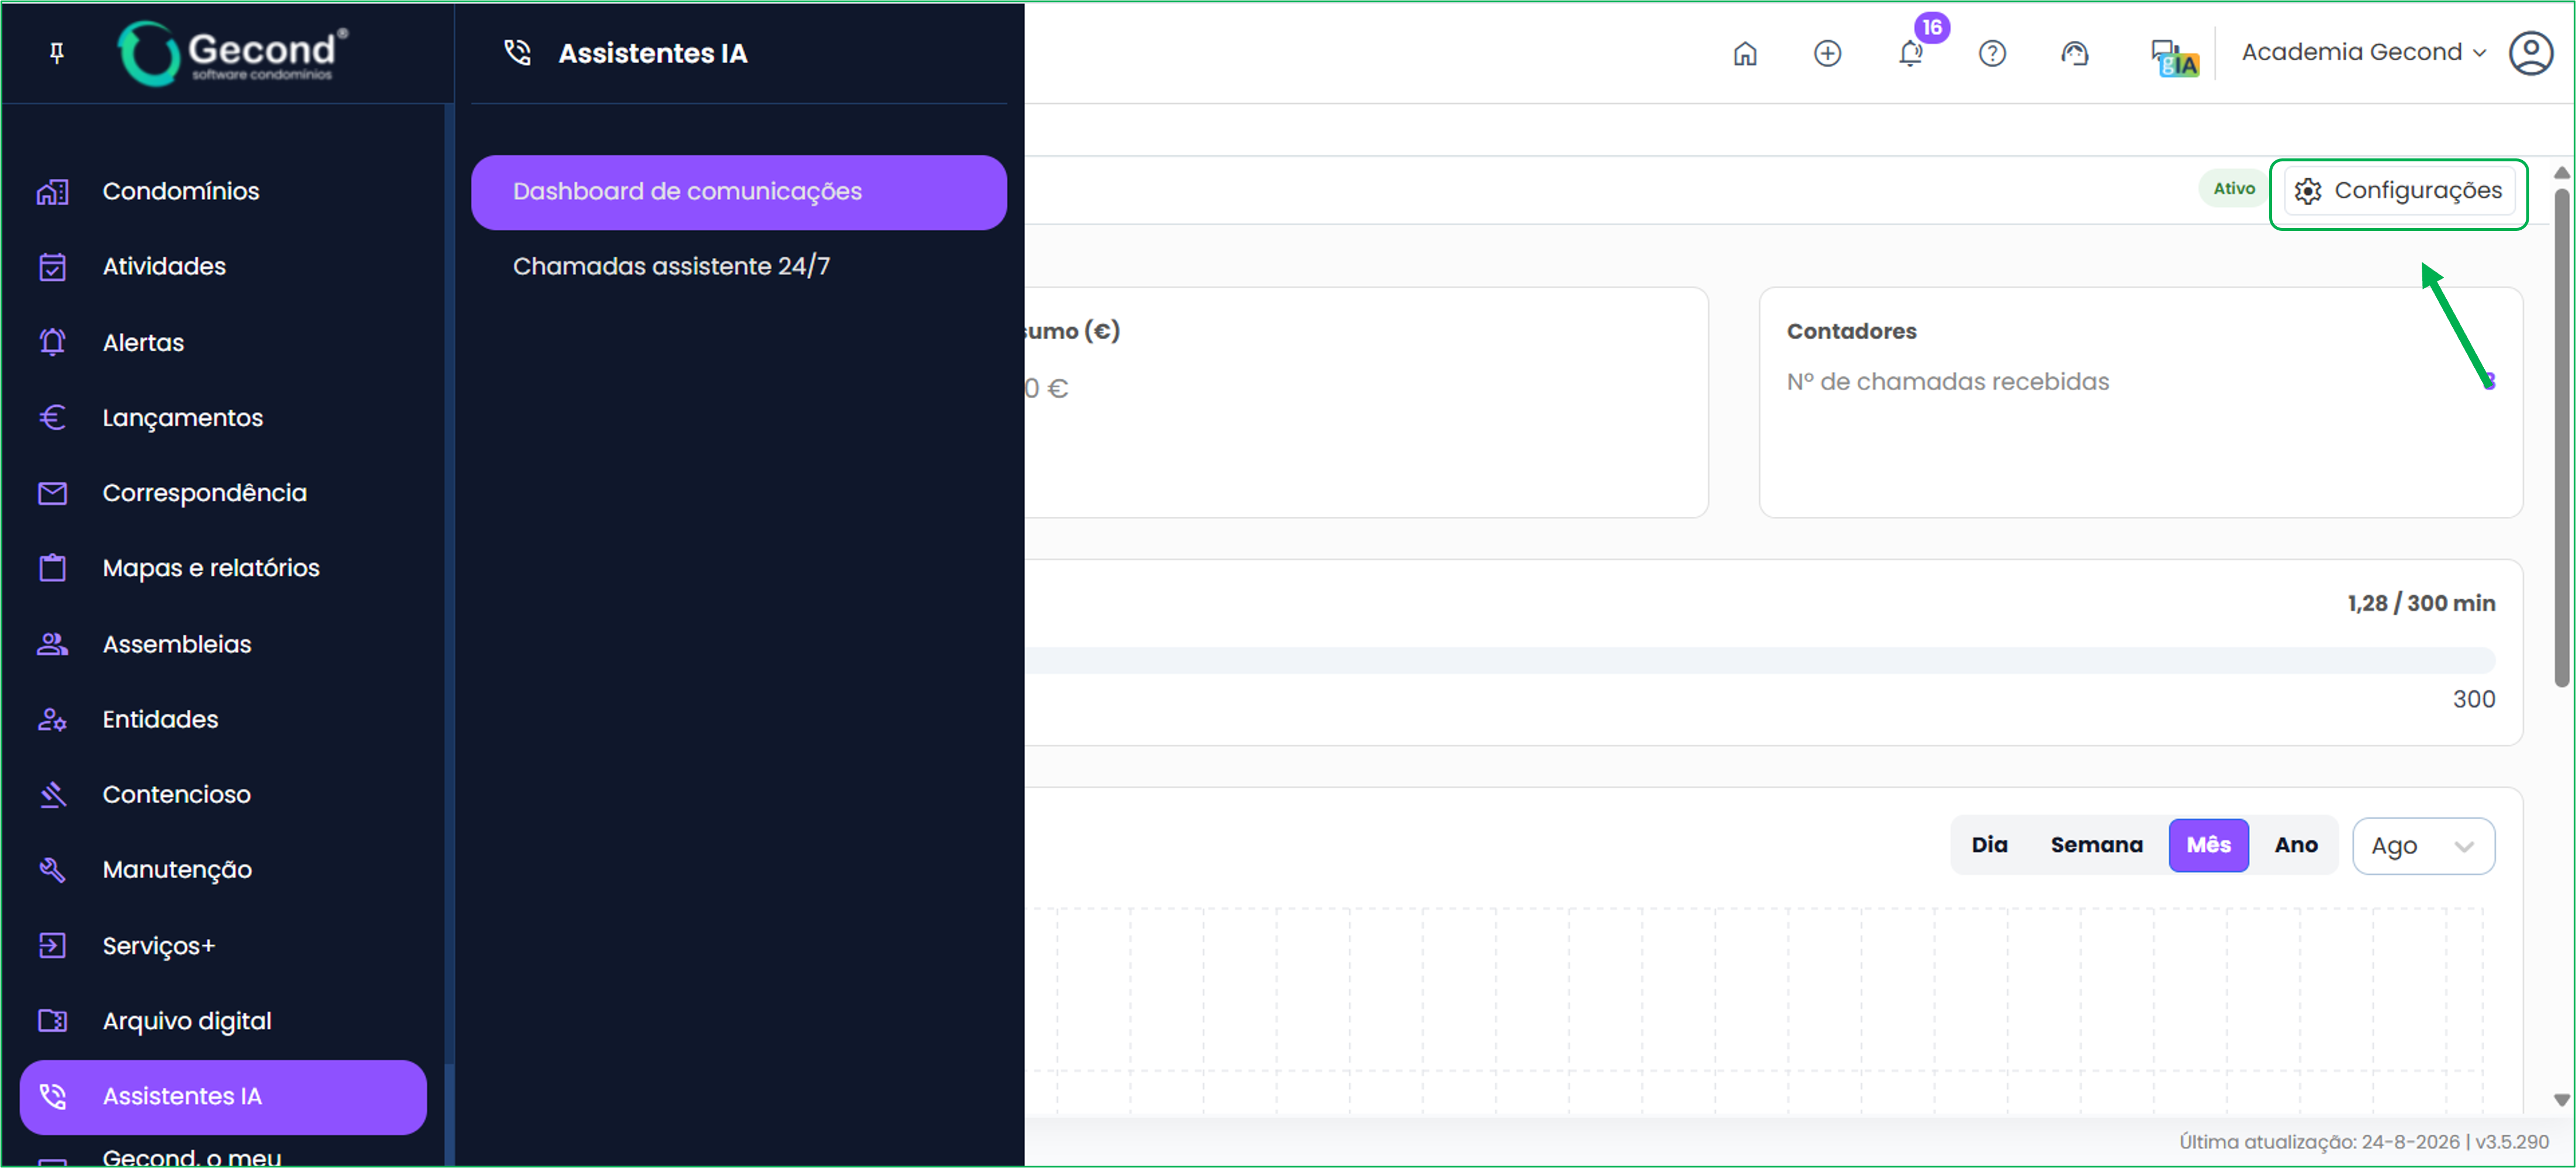Open the Assembleias menu
This screenshot has width=2576, height=1168.
coord(223,644)
